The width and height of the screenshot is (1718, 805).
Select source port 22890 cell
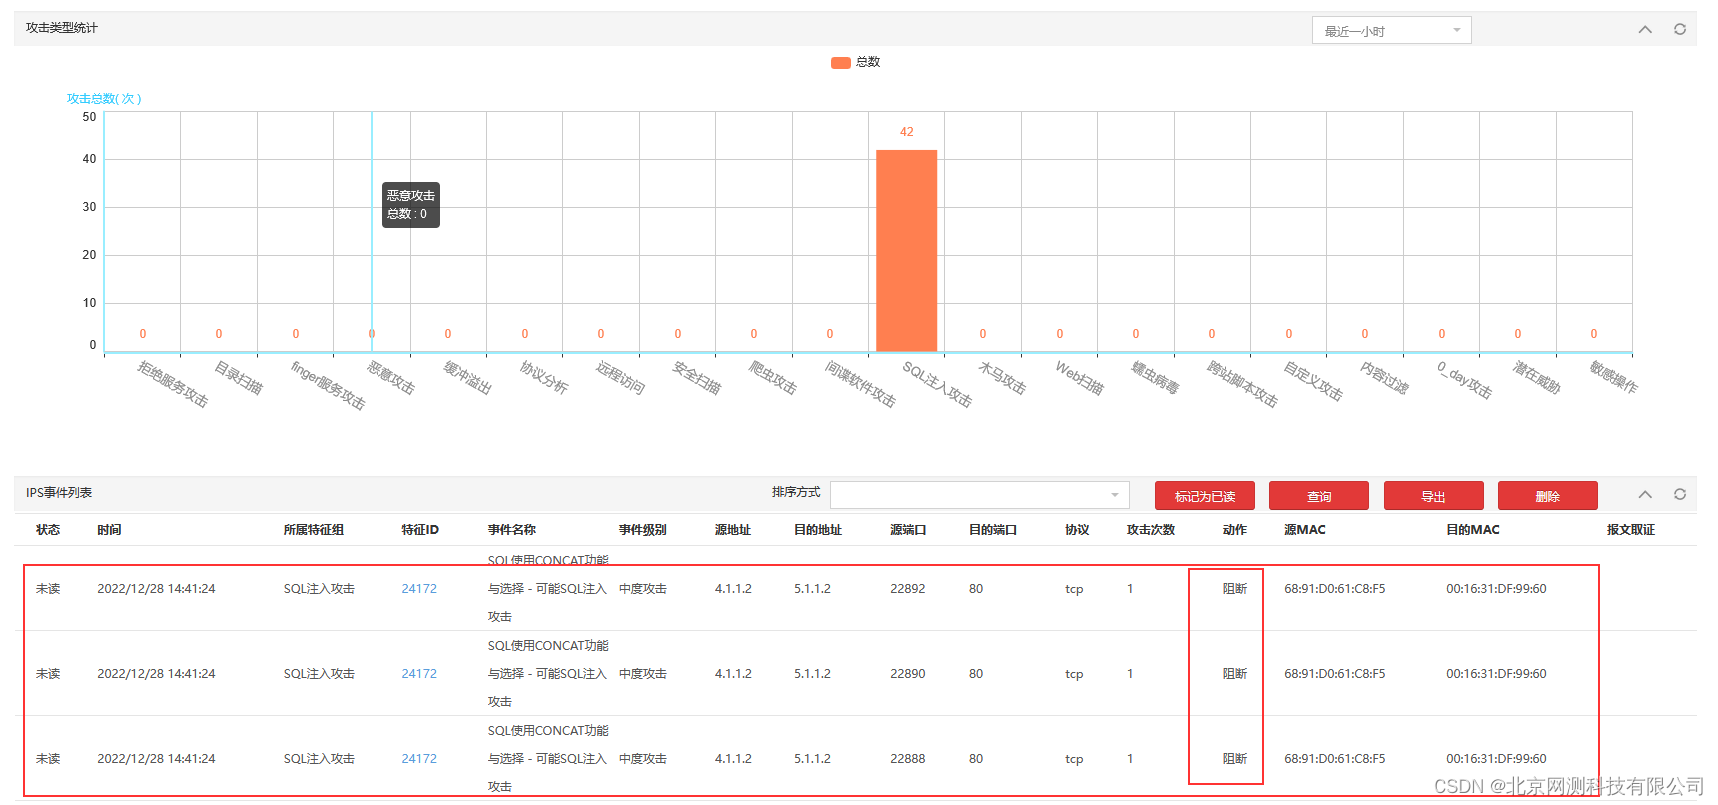[x=908, y=674]
